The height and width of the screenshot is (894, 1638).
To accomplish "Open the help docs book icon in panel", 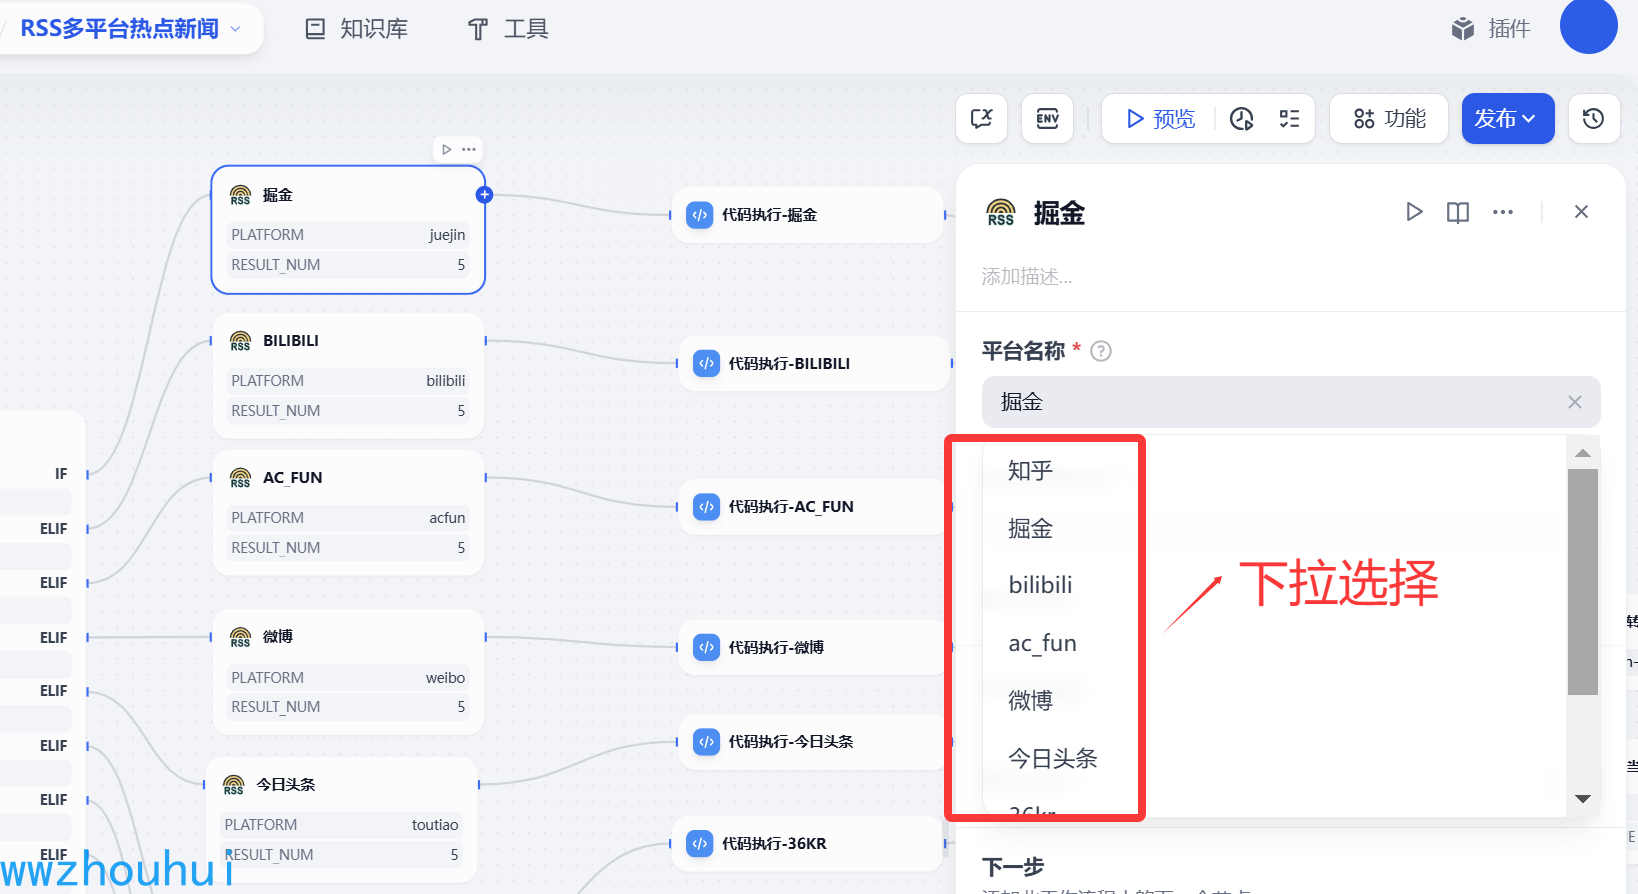I will tap(1458, 212).
